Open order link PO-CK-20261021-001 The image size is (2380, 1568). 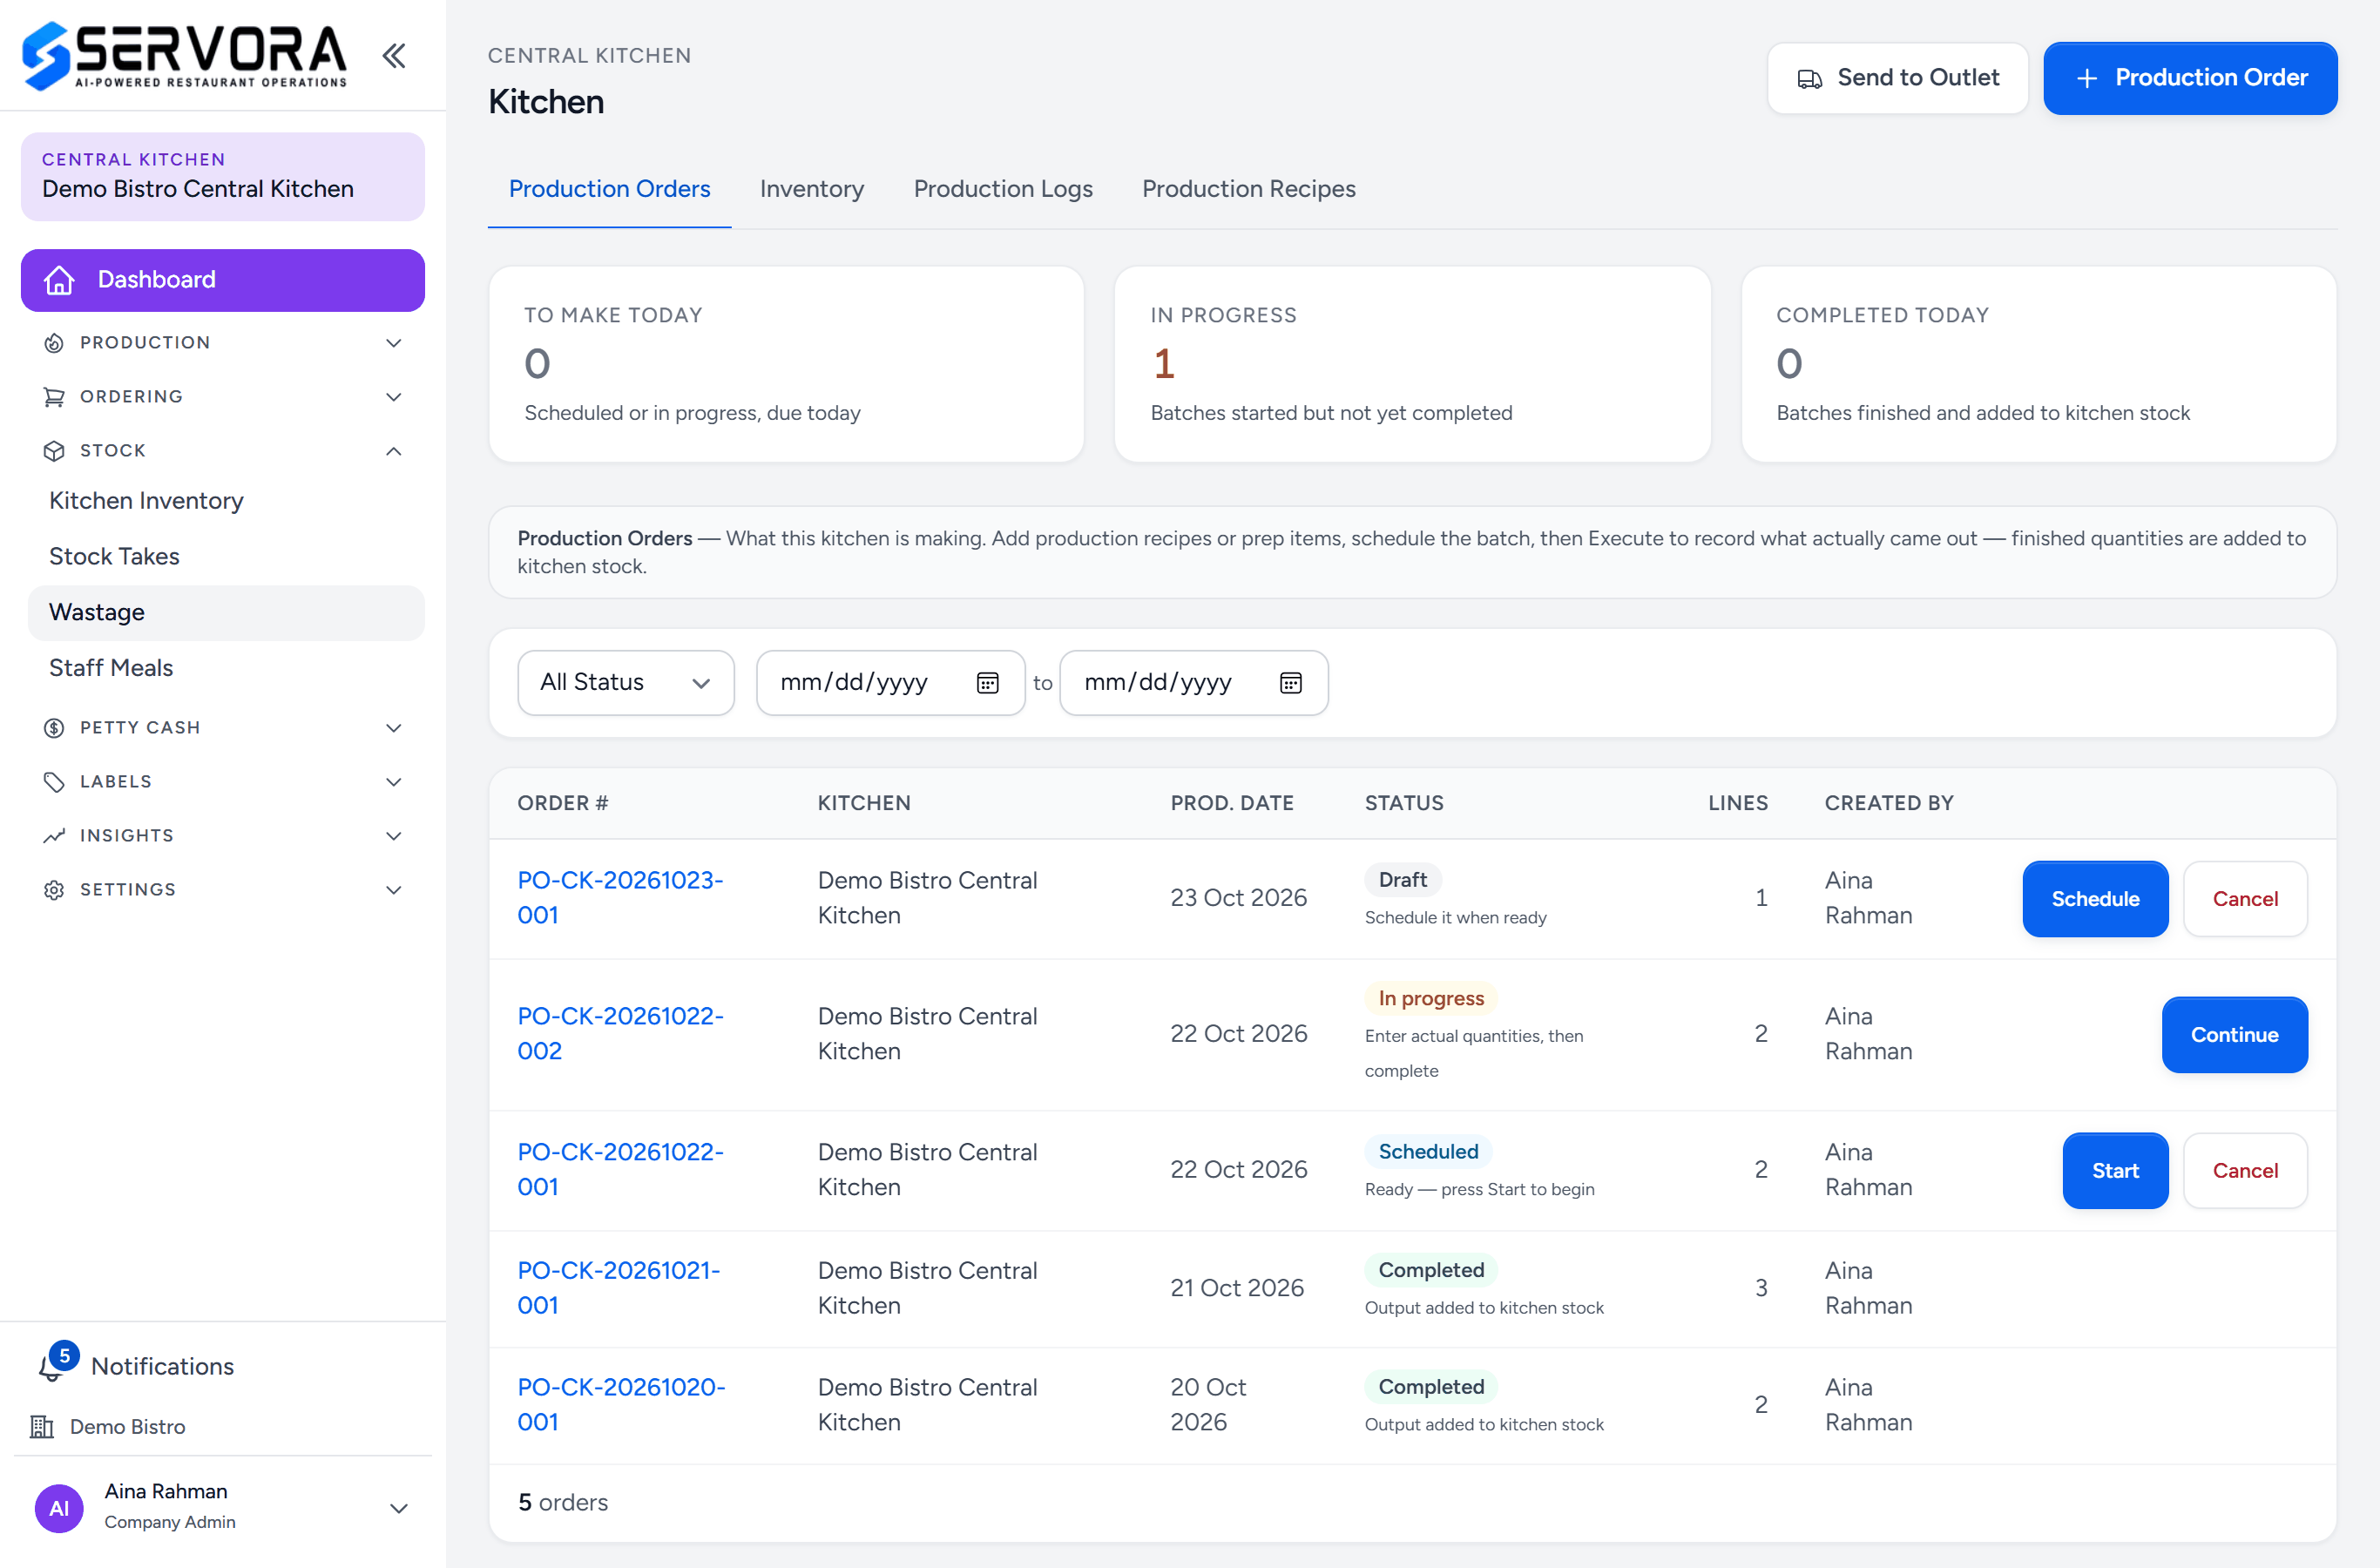click(x=619, y=1288)
